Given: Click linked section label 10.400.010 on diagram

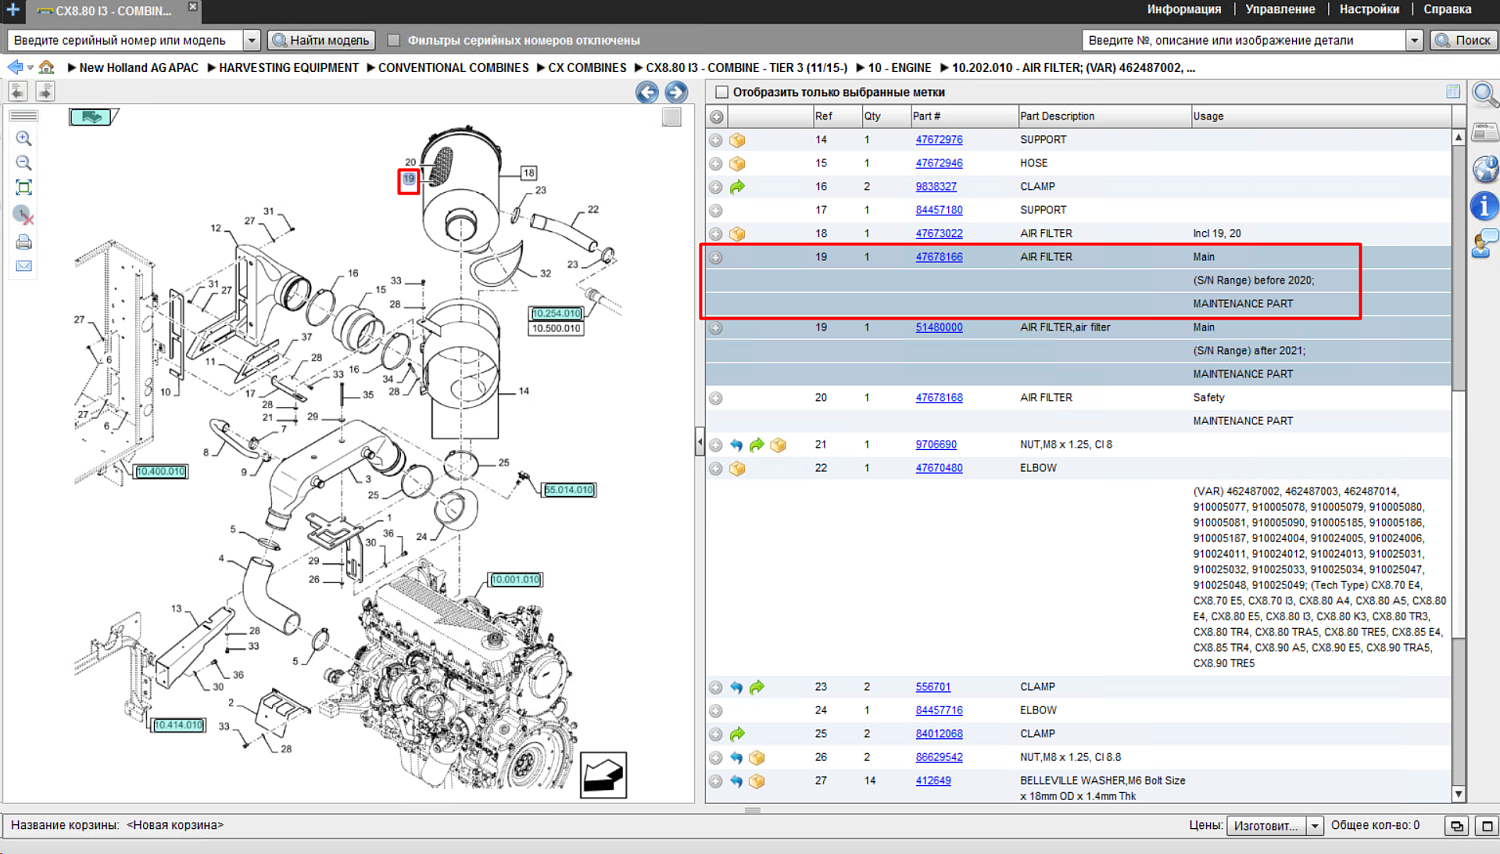Looking at the screenshot, I should click(x=160, y=472).
